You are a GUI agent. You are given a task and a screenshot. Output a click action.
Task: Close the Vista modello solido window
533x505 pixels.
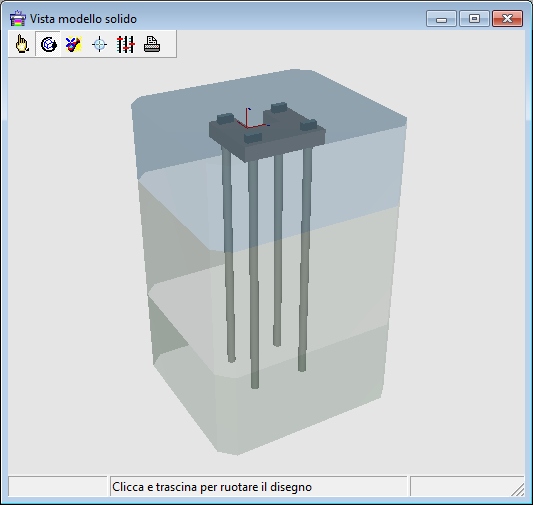click(507, 18)
